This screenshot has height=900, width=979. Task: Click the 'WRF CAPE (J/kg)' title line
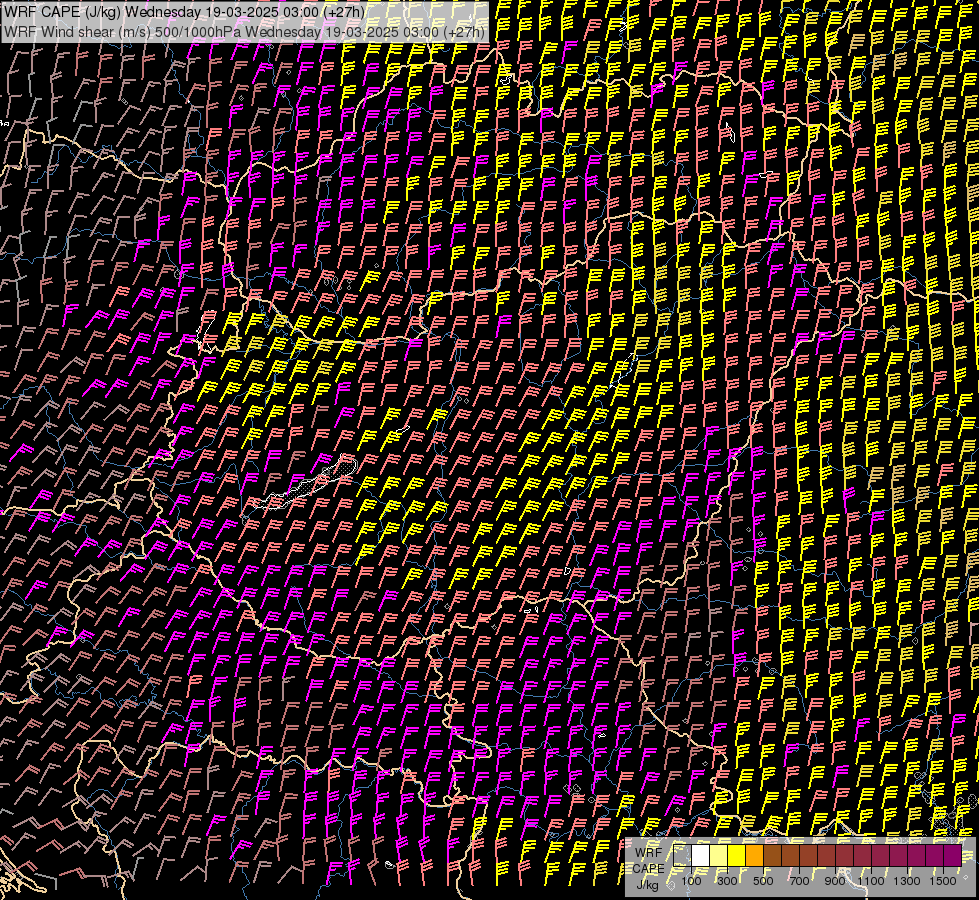pos(184,12)
